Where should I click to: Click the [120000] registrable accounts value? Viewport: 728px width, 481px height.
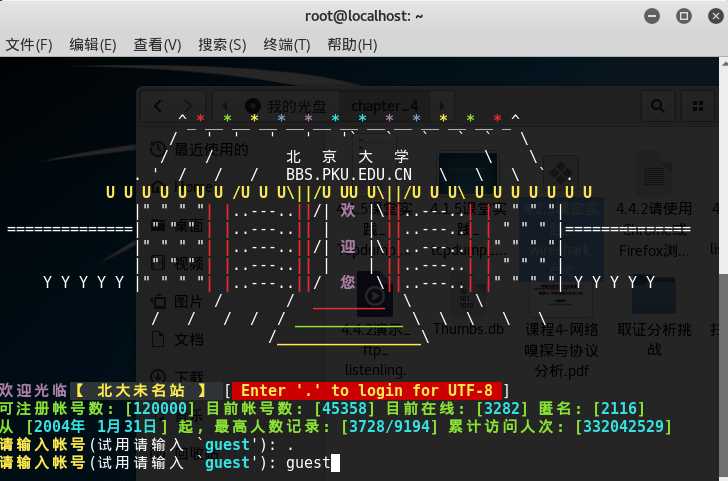pyautogui.click(x=160, y=409)
